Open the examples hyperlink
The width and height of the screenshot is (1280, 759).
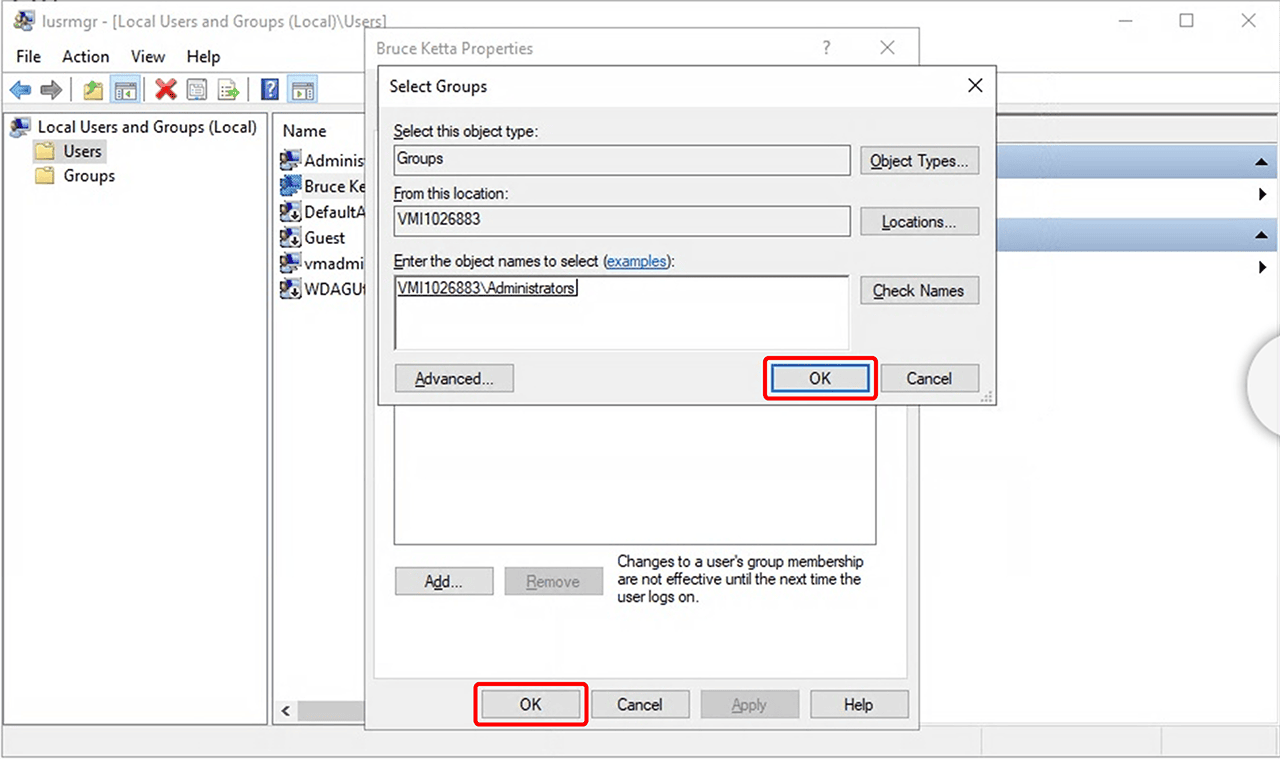click(x=636, y=261)
